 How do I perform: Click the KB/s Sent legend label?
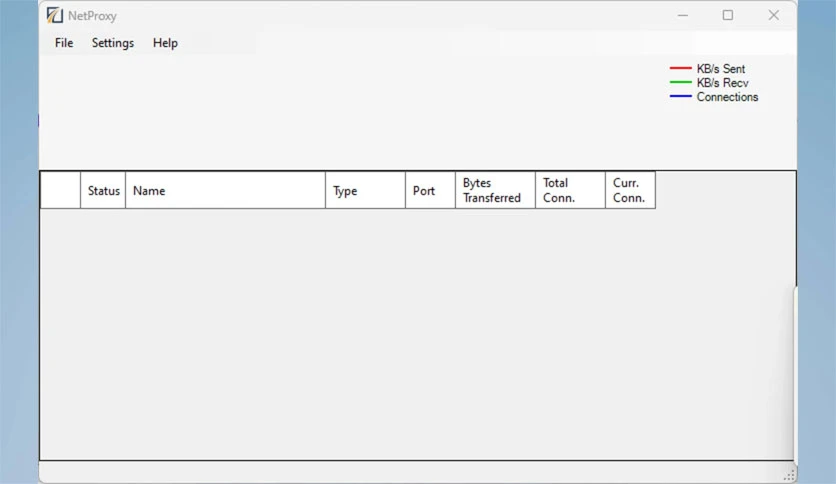[x=720, y=69]
